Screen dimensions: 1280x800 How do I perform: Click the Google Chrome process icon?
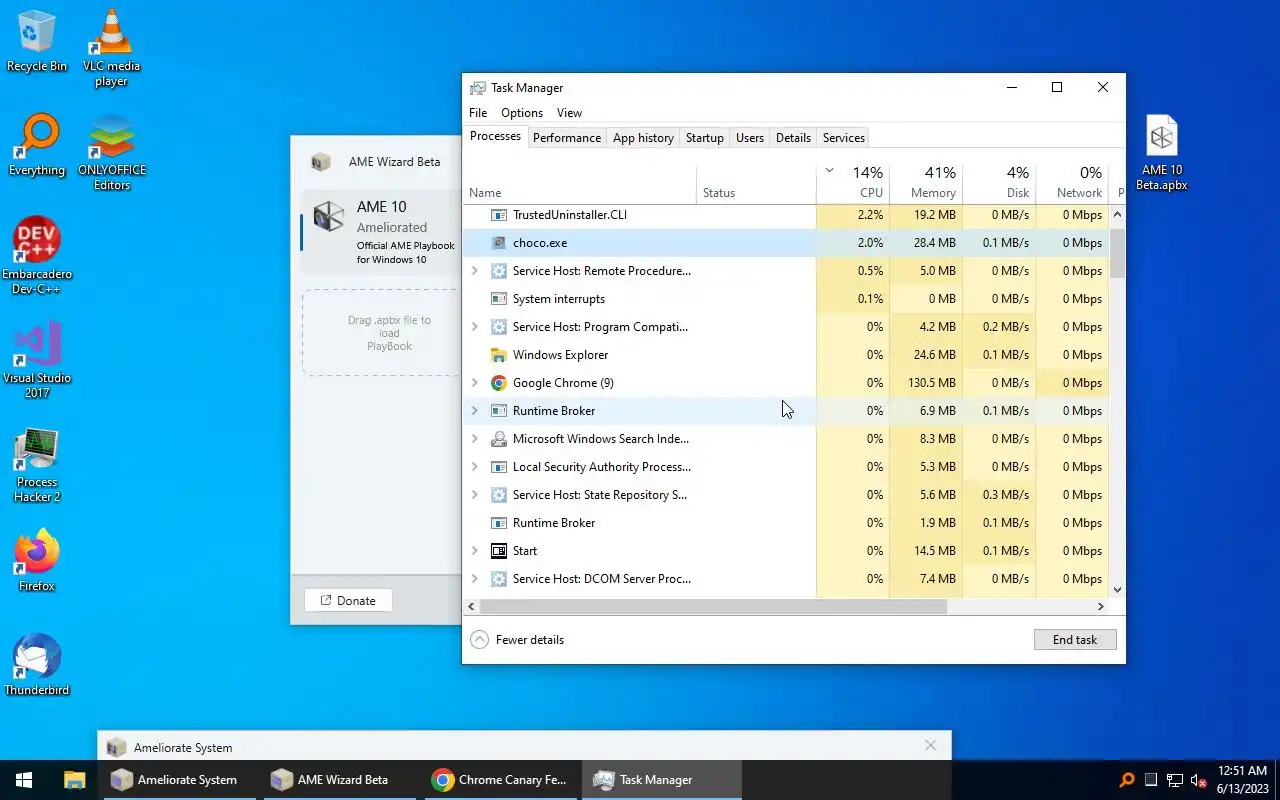point(499,383)
